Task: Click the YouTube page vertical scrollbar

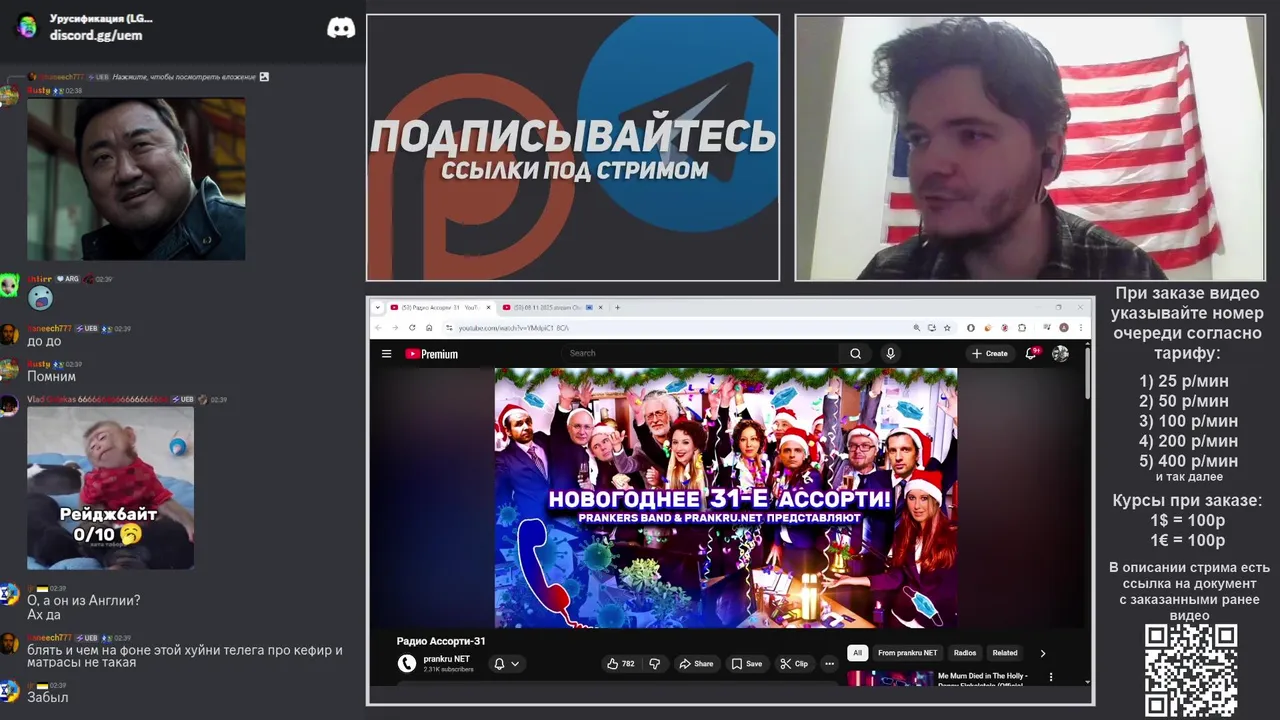Action: 1087,372
